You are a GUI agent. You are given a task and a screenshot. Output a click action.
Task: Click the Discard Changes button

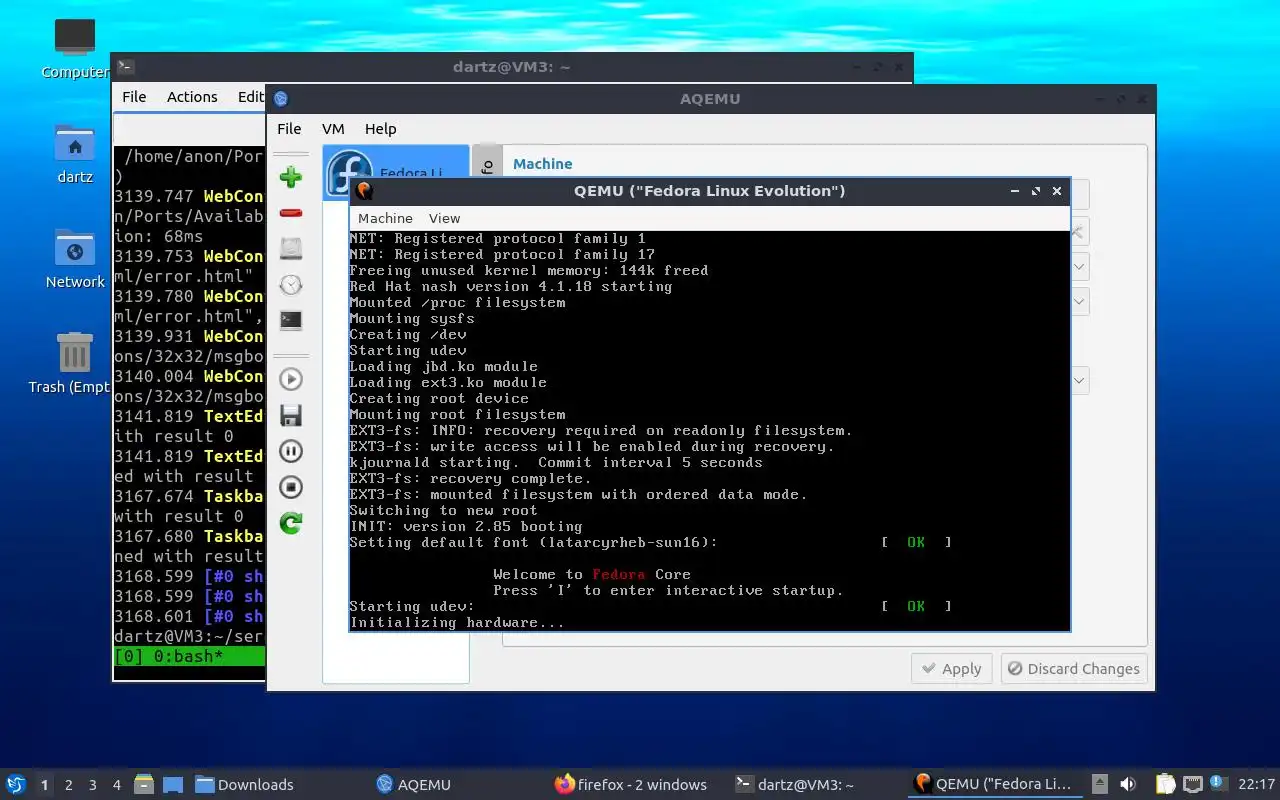click(x=1074, y=669)
